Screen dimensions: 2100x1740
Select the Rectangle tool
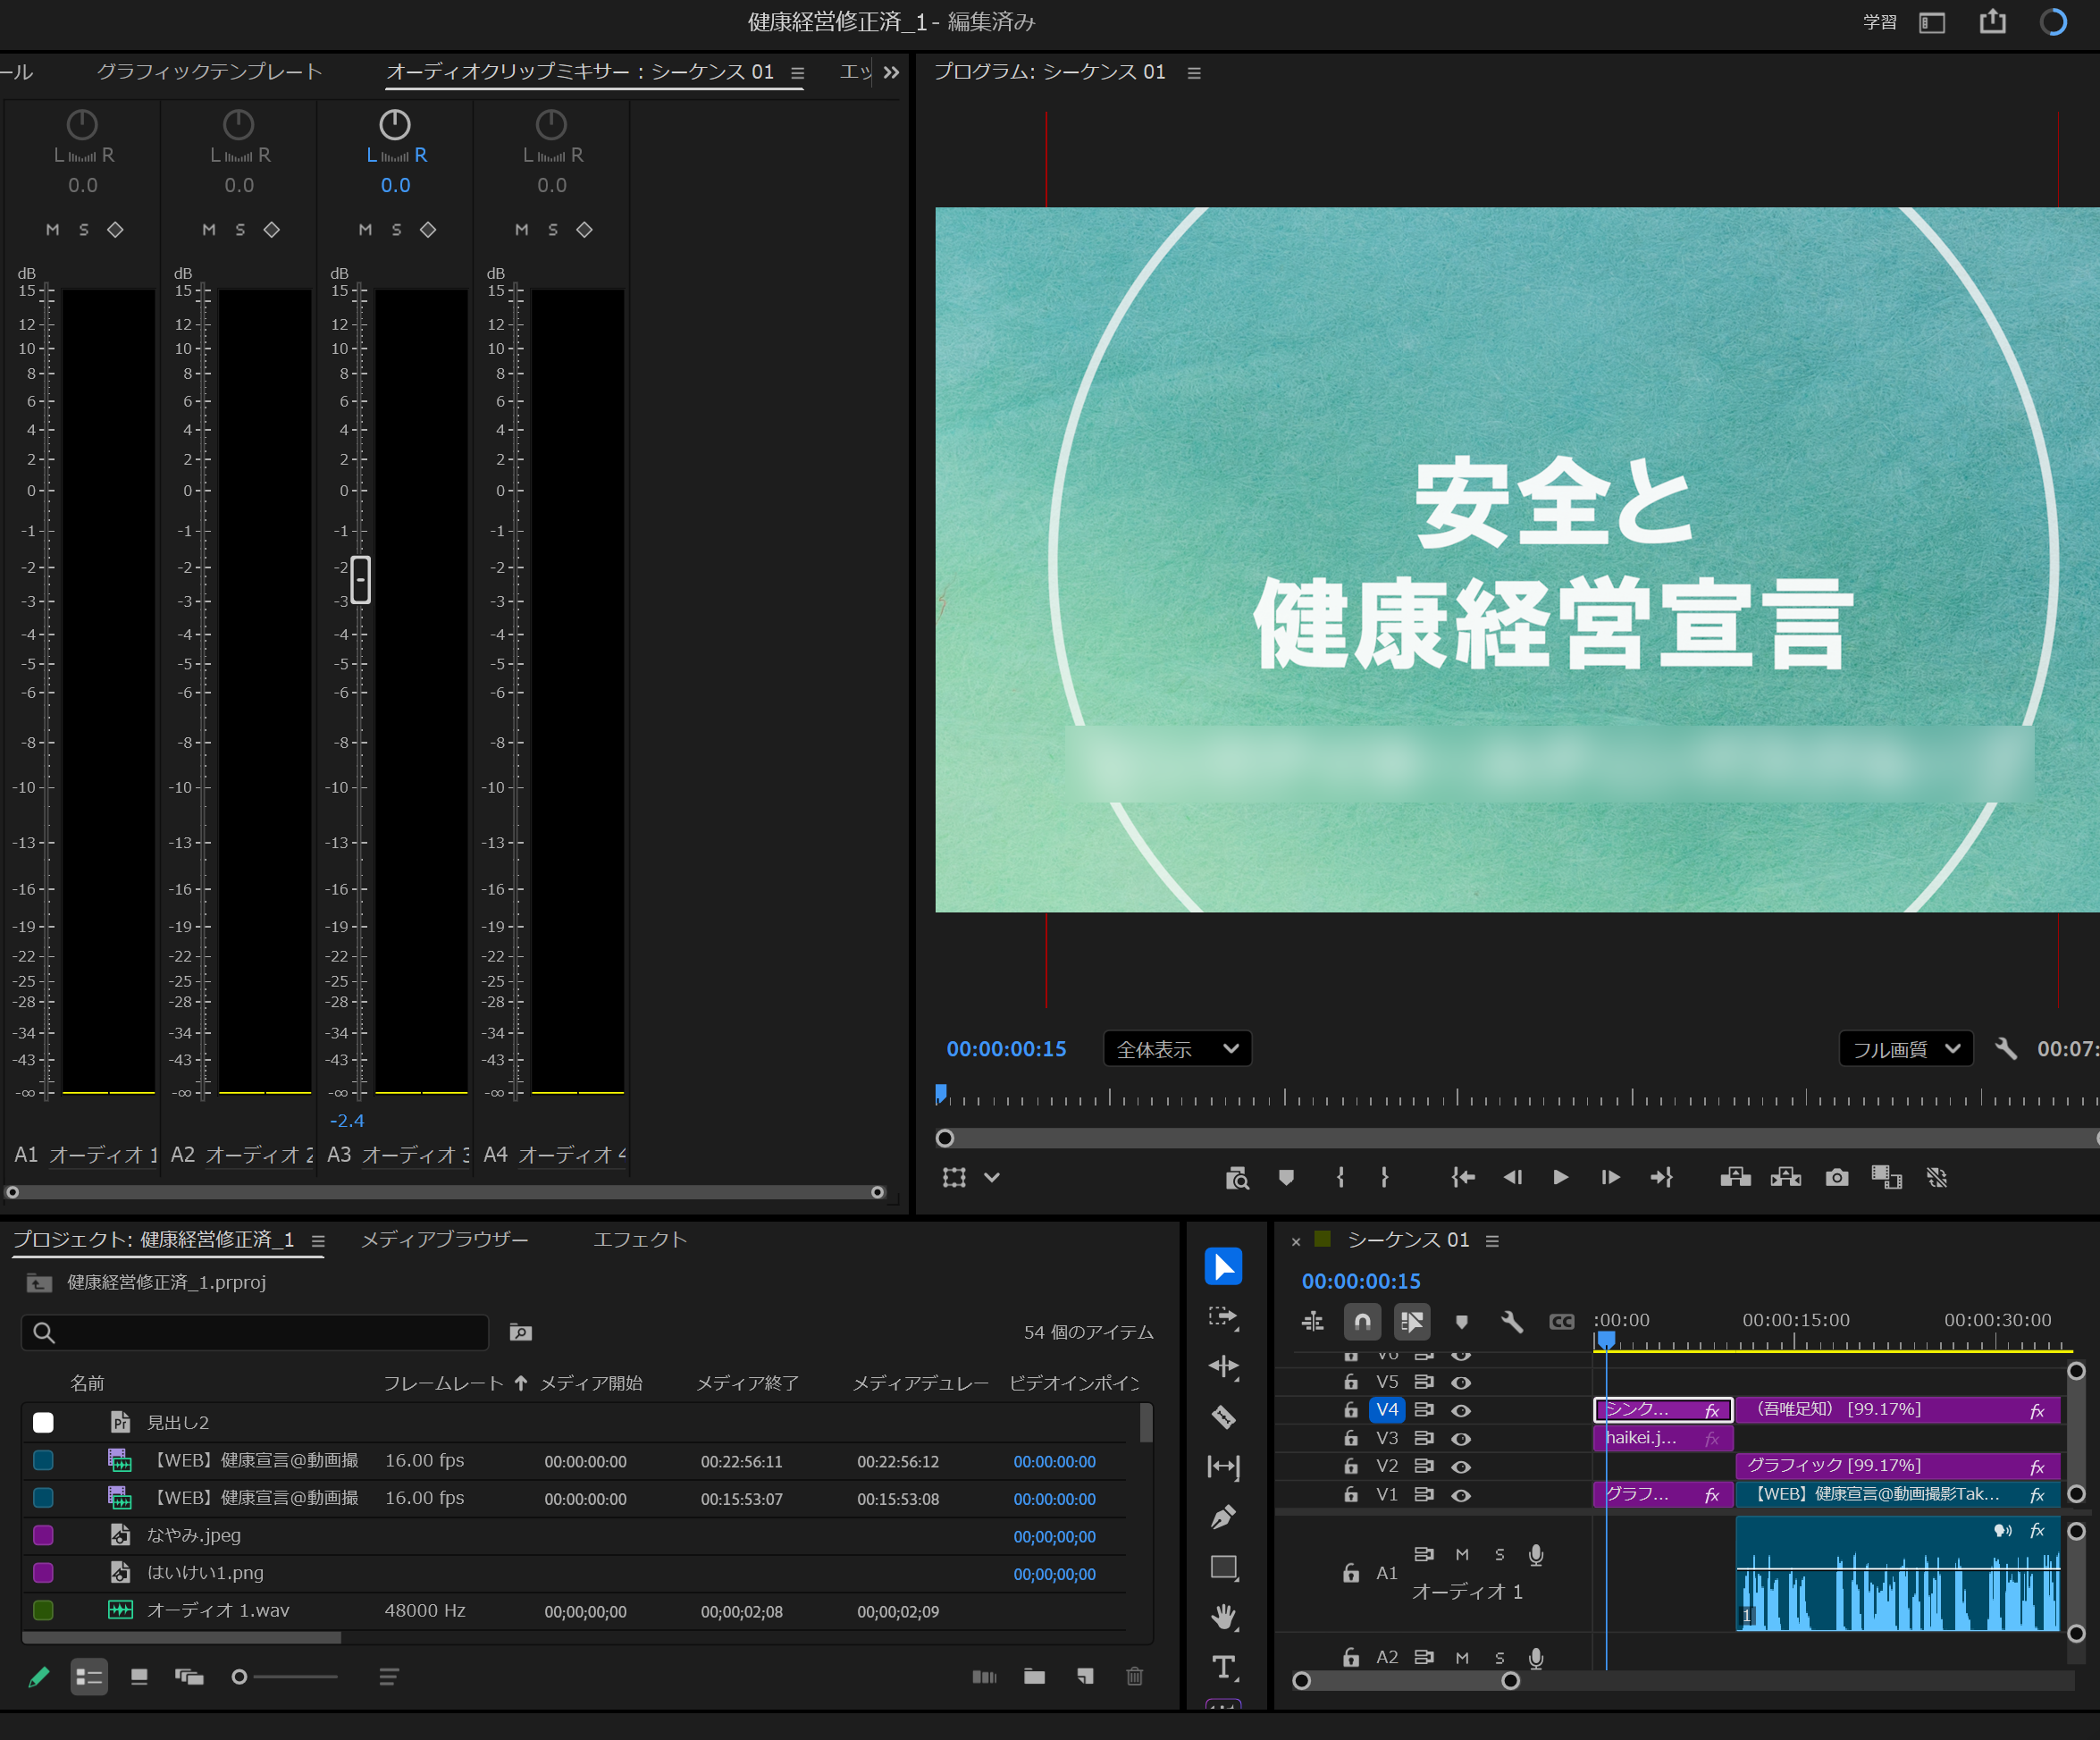pyautogui.click(x=1223, y=1567)
